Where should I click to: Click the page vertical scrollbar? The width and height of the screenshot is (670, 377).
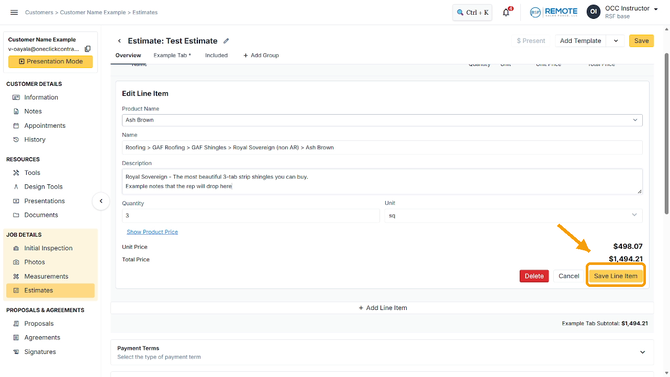point(666,133)
